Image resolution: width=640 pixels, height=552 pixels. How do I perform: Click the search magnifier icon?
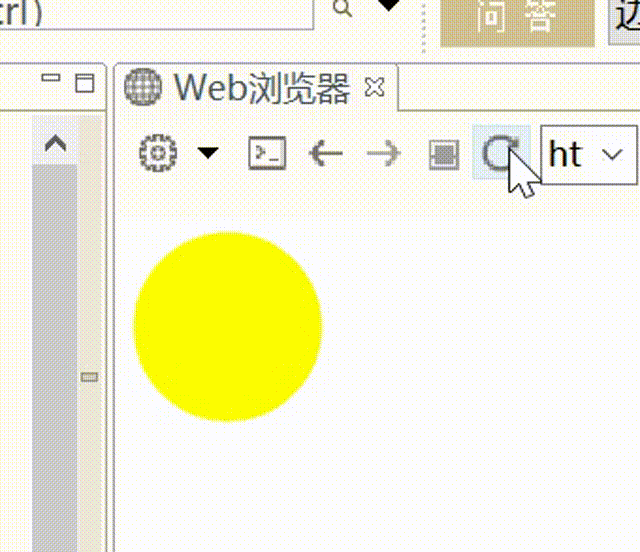(342, 8)
